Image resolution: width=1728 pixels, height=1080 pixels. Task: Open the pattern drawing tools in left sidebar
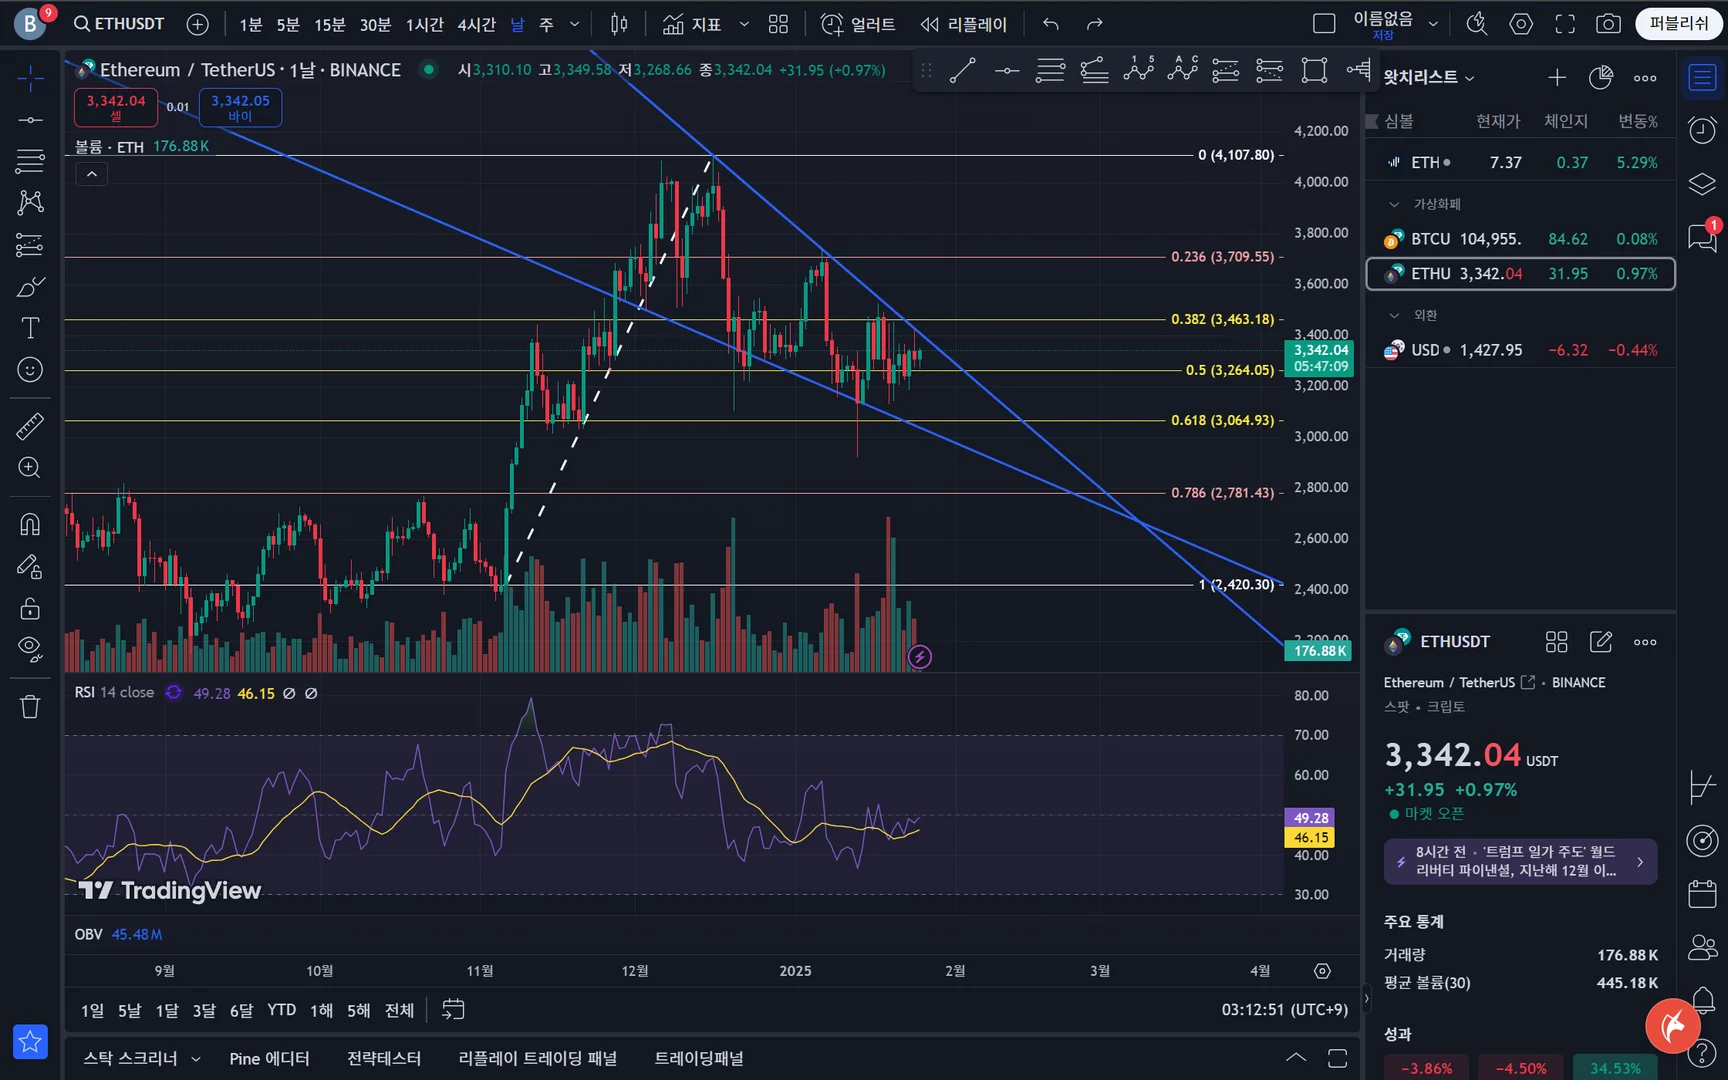pos(30,203)
